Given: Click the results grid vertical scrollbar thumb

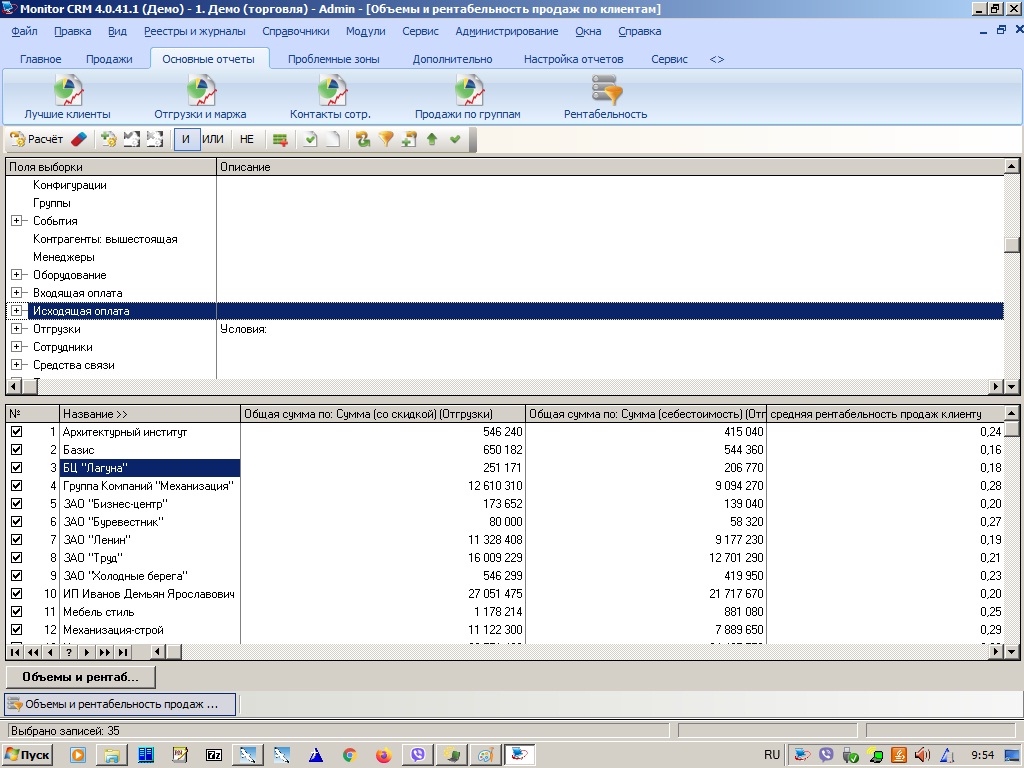Looking at the screenshot, I should [1011, 429].
